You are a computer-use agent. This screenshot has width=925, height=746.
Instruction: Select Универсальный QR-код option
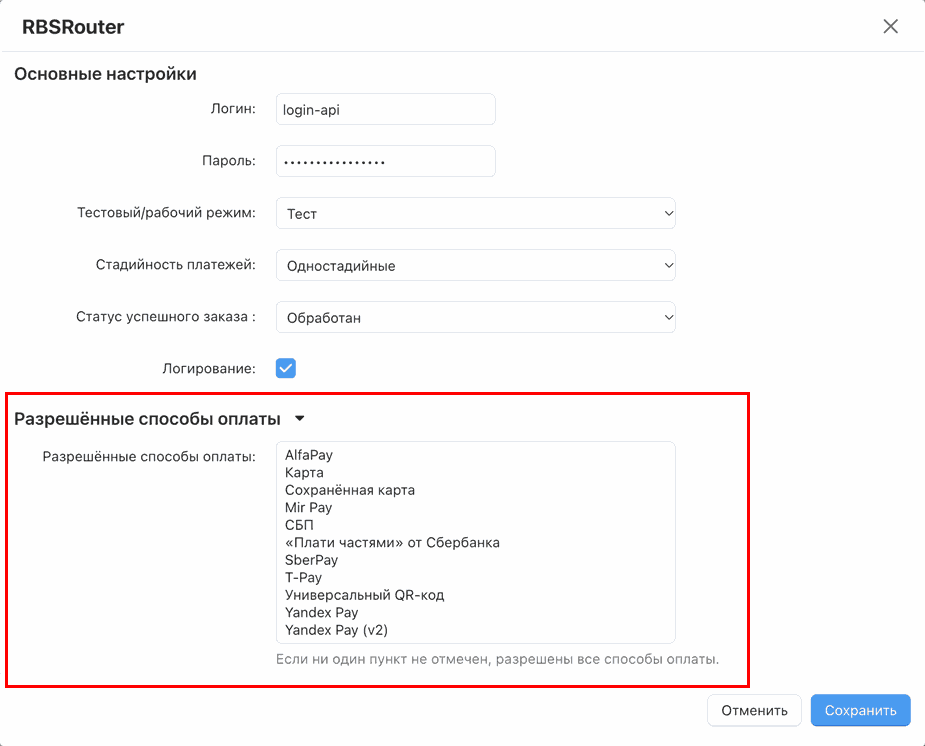475,595
